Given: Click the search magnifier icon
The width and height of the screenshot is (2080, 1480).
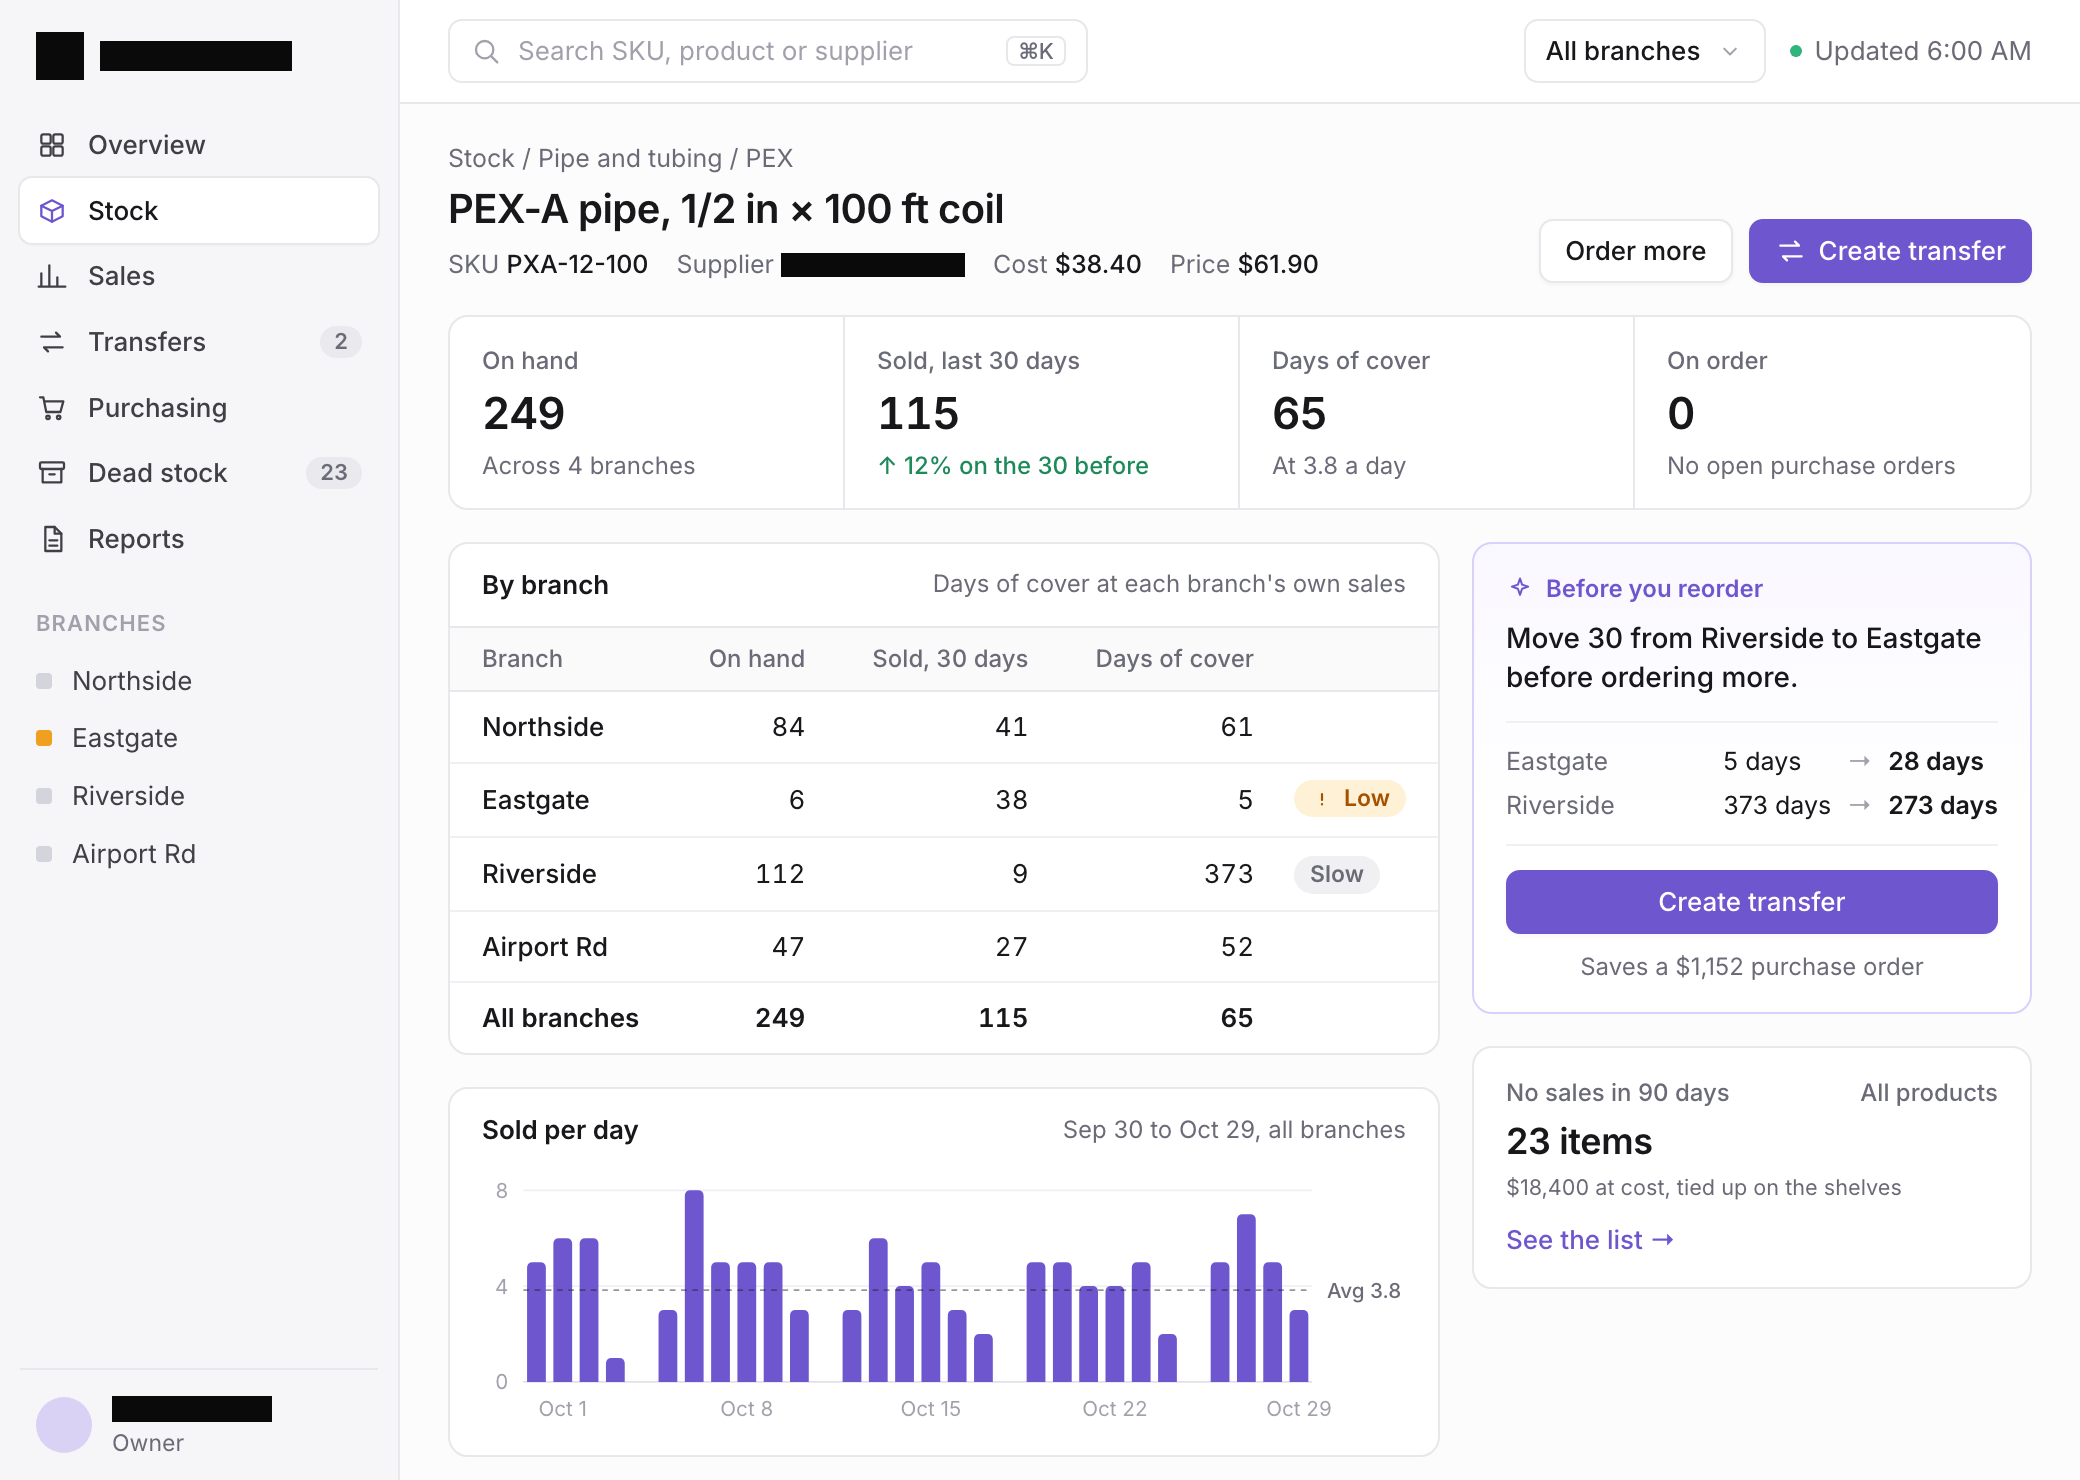Looking at the screenshot, I should point(486,51).
